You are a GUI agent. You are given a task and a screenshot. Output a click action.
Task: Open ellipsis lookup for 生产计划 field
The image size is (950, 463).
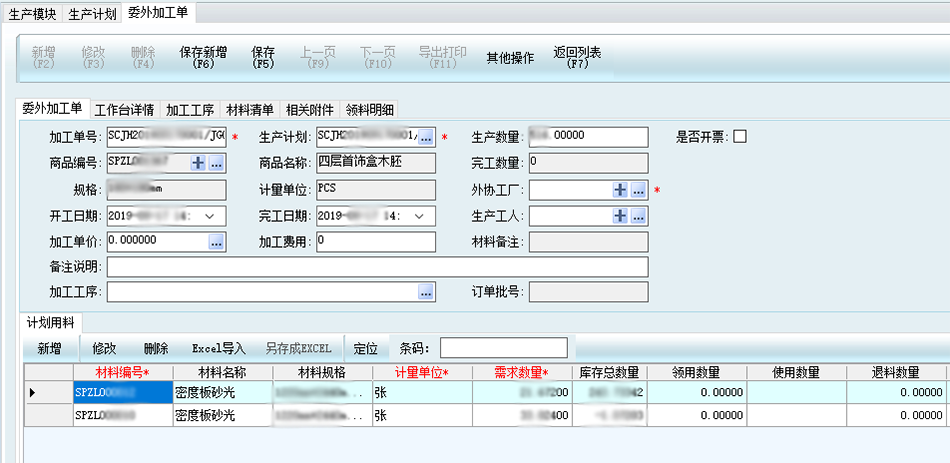(426, 138)
